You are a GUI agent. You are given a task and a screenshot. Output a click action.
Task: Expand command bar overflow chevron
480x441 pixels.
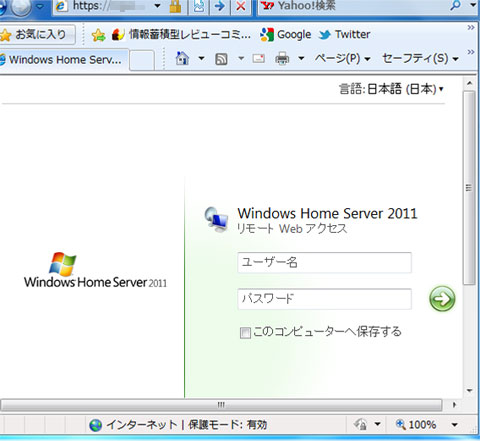click(471, 52)
